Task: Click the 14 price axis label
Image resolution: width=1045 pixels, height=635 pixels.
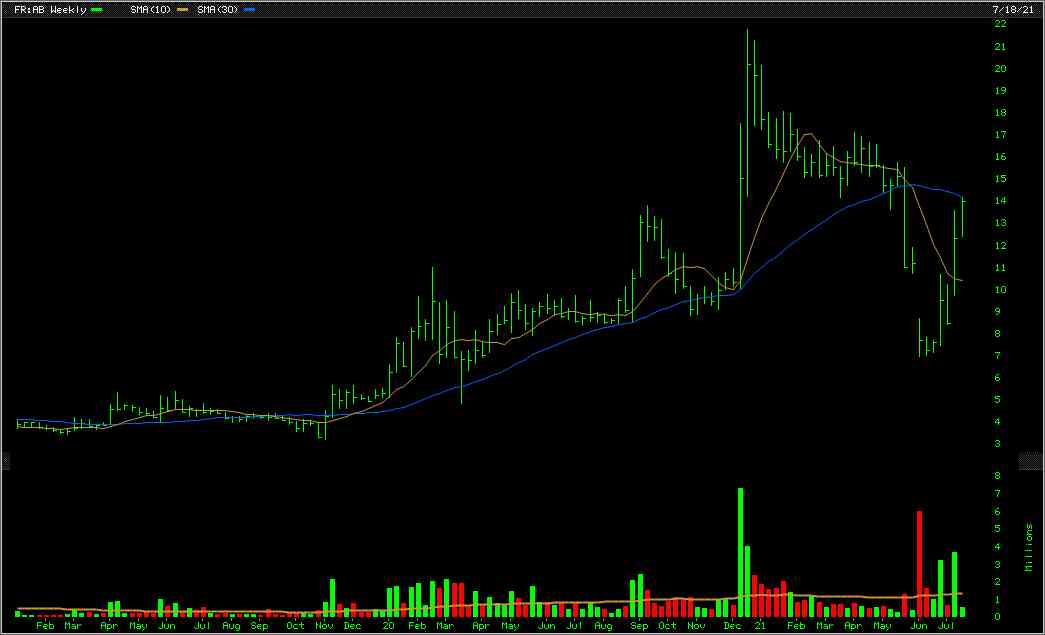Action: (x=1000, y=201)
